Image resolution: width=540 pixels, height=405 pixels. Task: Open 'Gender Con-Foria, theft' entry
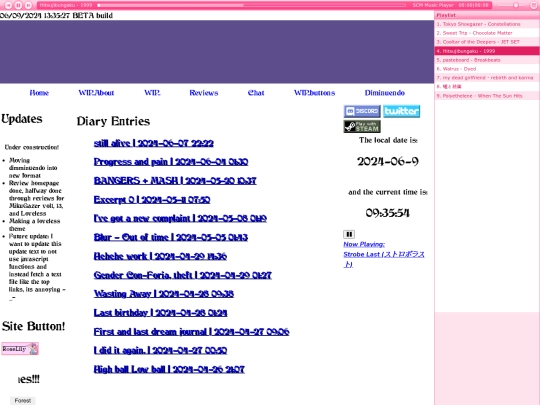click(183, 275)
